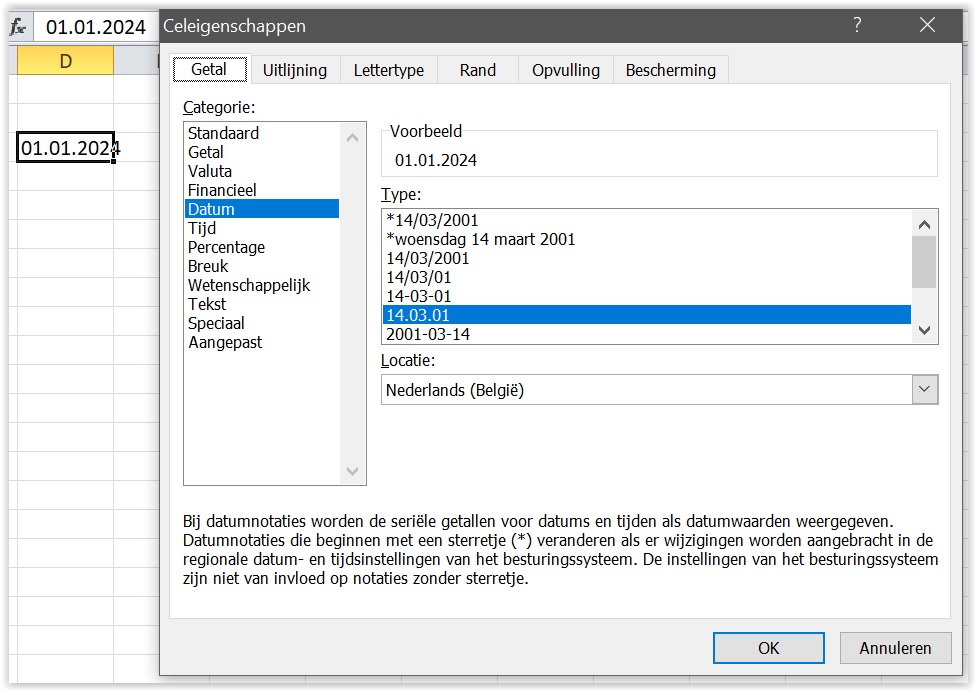Select the Opvulling tab
The width and height of the screenshot is (977, 691).
tap(566, 70)
